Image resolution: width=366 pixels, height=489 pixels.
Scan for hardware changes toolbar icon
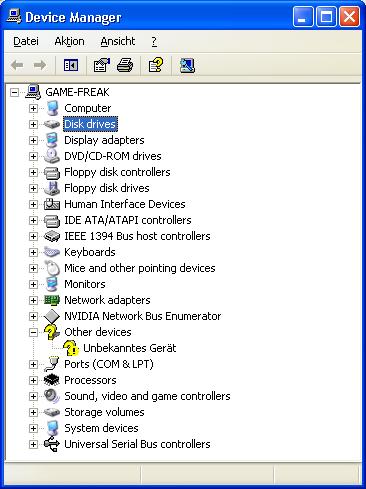(187, 65)
